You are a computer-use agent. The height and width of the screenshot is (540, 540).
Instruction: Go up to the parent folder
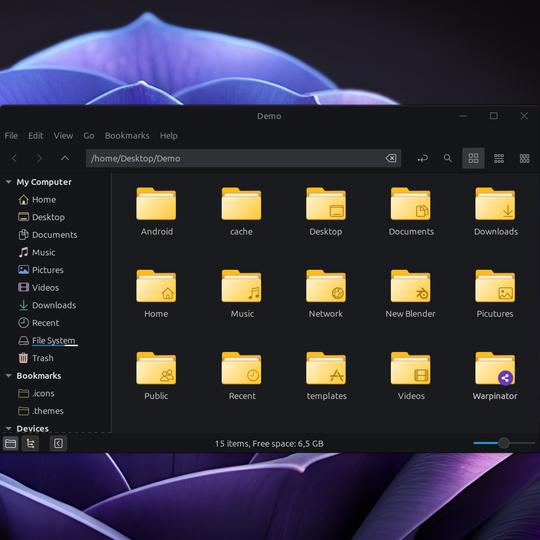65,158
